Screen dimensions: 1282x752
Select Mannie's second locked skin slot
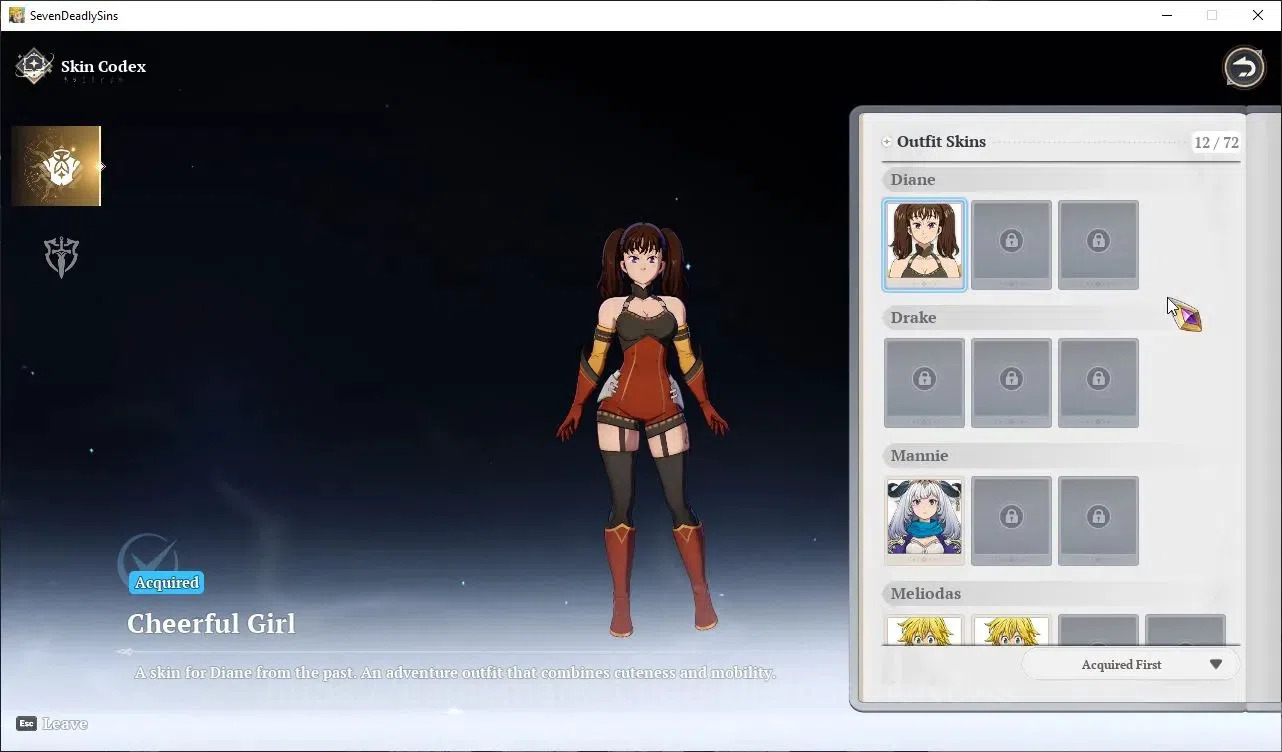click(1011, 521)
